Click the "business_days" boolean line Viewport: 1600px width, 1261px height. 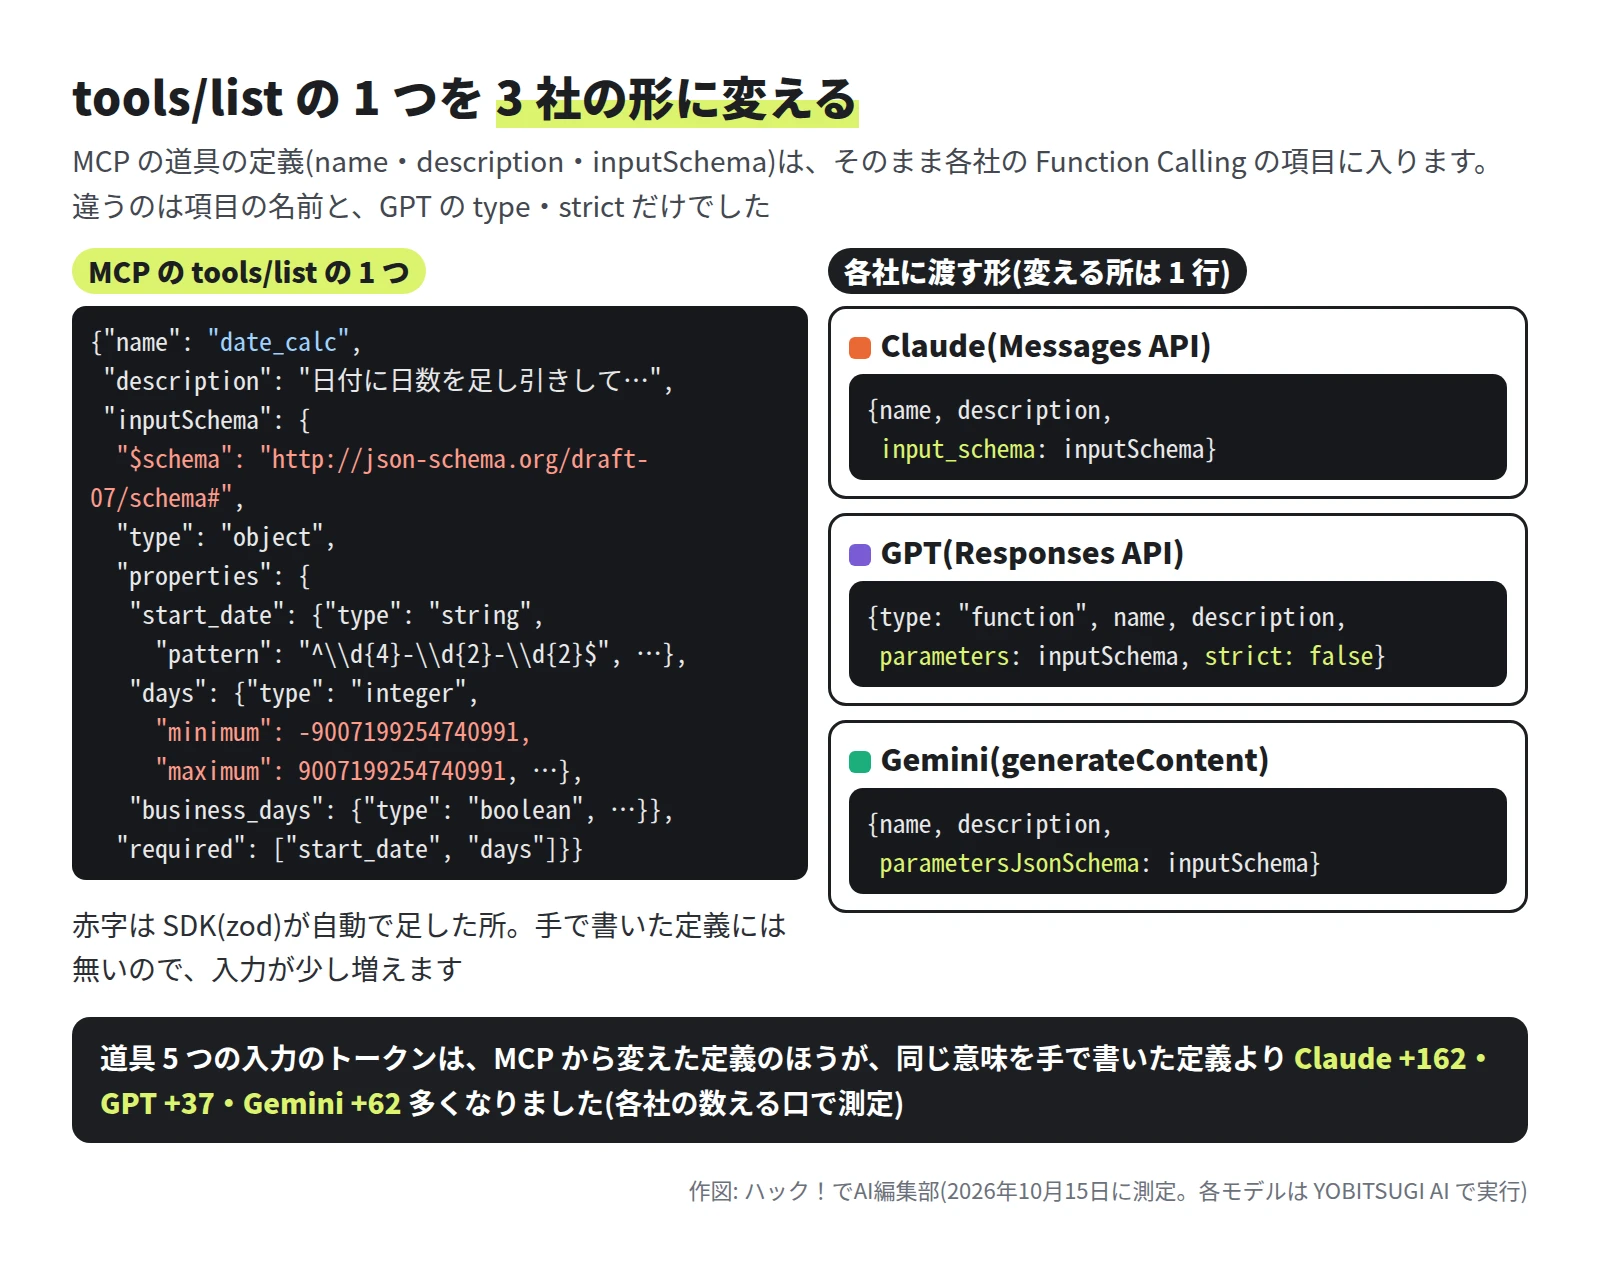401,810
